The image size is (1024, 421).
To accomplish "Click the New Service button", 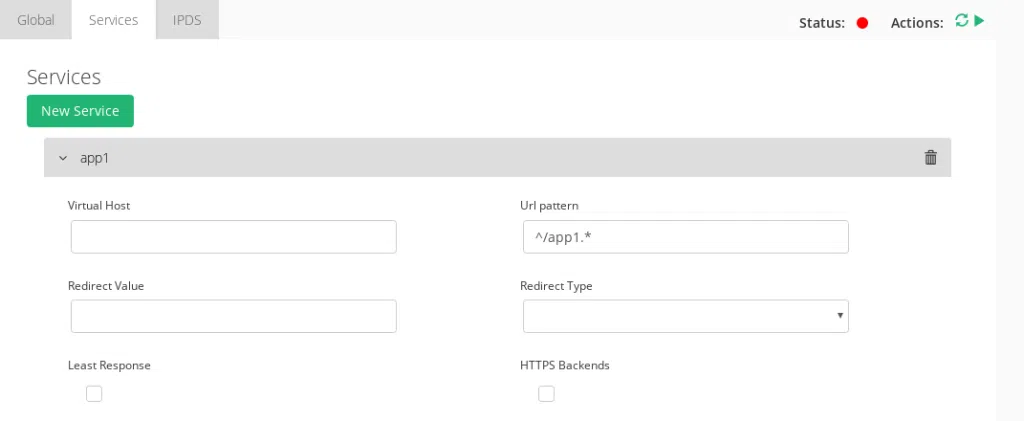I will 80,111.
